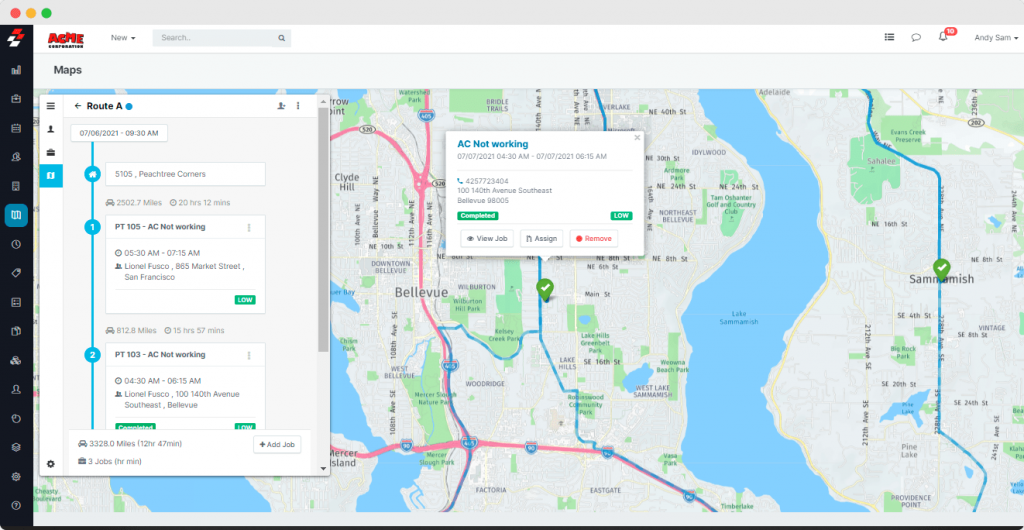Open the Andy Sam user dropdown

click(x=995, y=38)
